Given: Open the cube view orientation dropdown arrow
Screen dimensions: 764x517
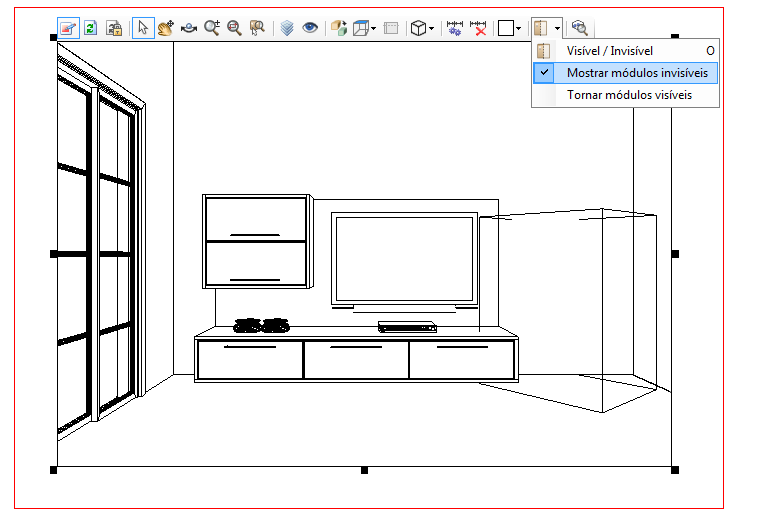Looking at the screenshot, I should point(431,28).
